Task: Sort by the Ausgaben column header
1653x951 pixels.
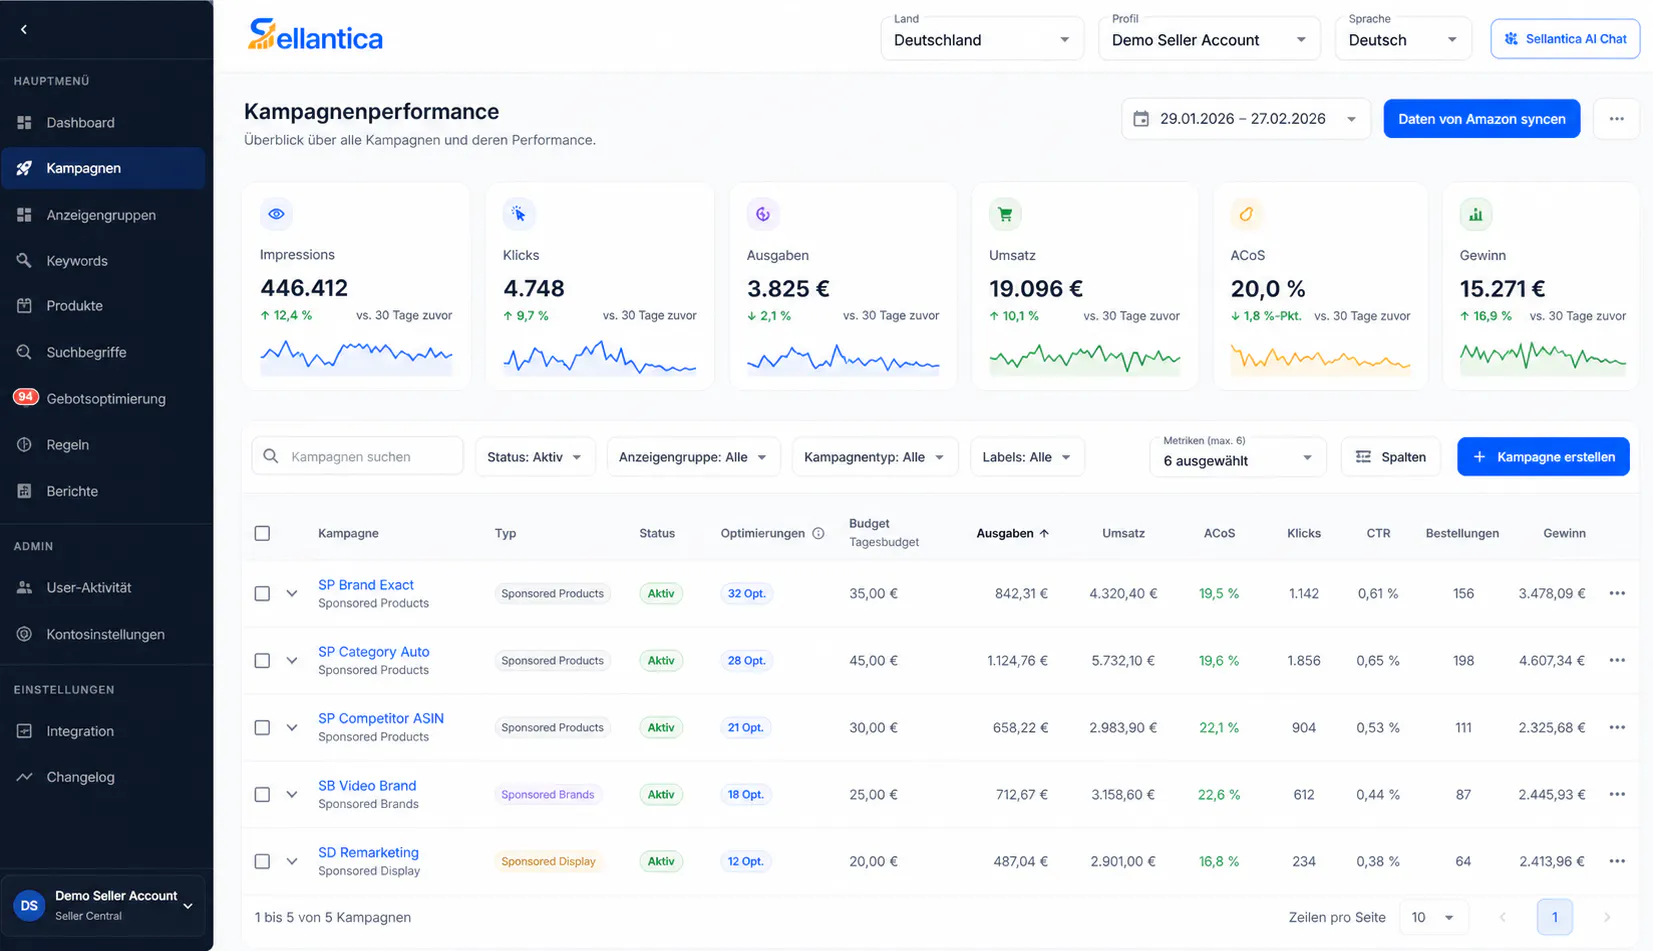Action: [x=1012, y=534]
